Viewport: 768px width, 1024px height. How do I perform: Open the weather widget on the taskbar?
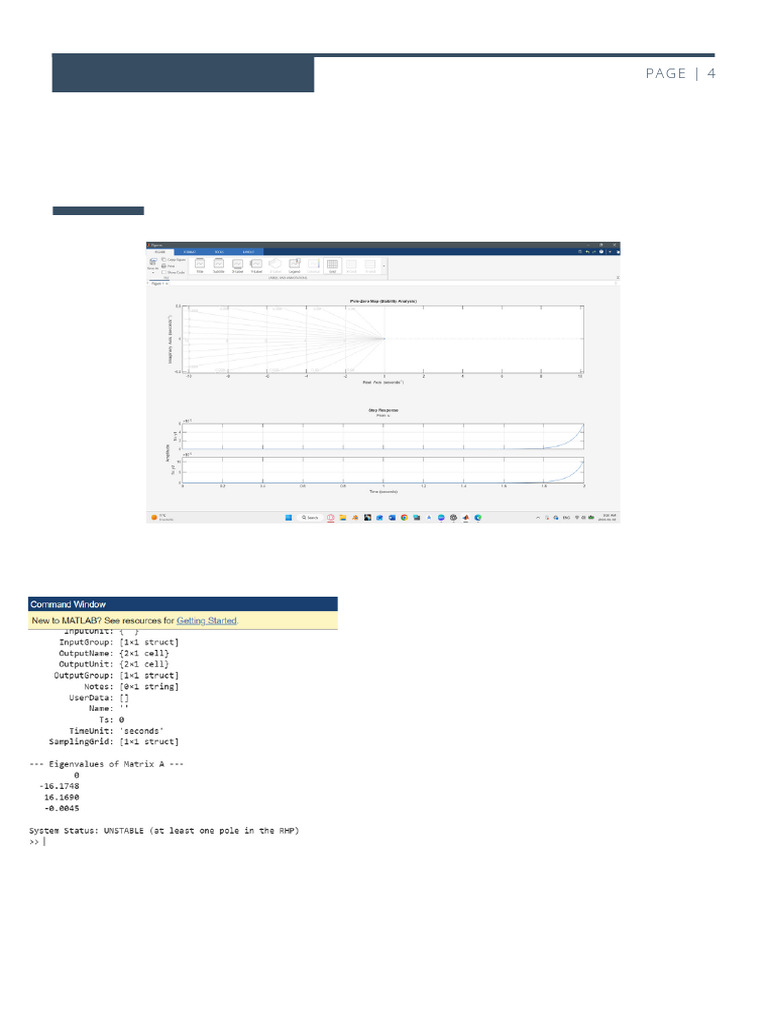(162, 517)
